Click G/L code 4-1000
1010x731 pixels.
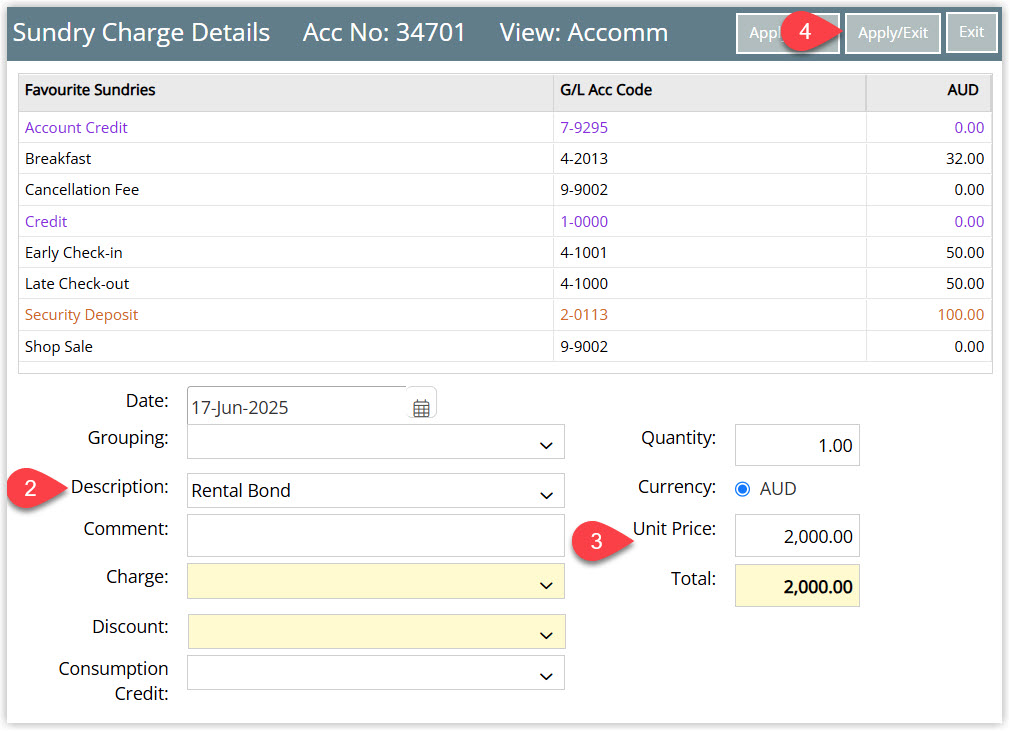click(584, 284)
